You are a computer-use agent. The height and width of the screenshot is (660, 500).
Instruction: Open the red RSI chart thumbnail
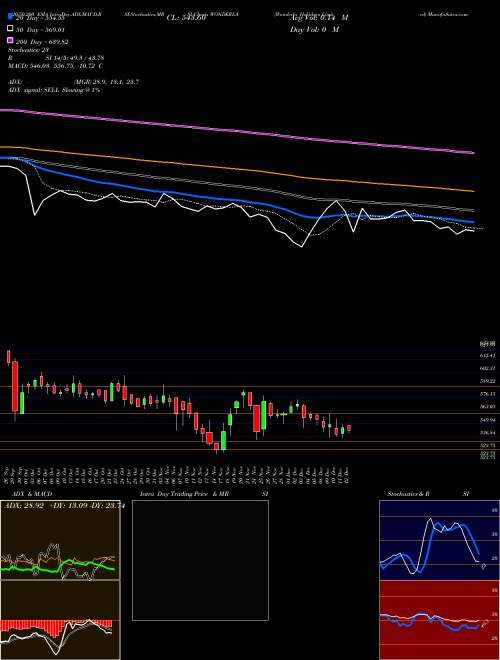[439, 620]
